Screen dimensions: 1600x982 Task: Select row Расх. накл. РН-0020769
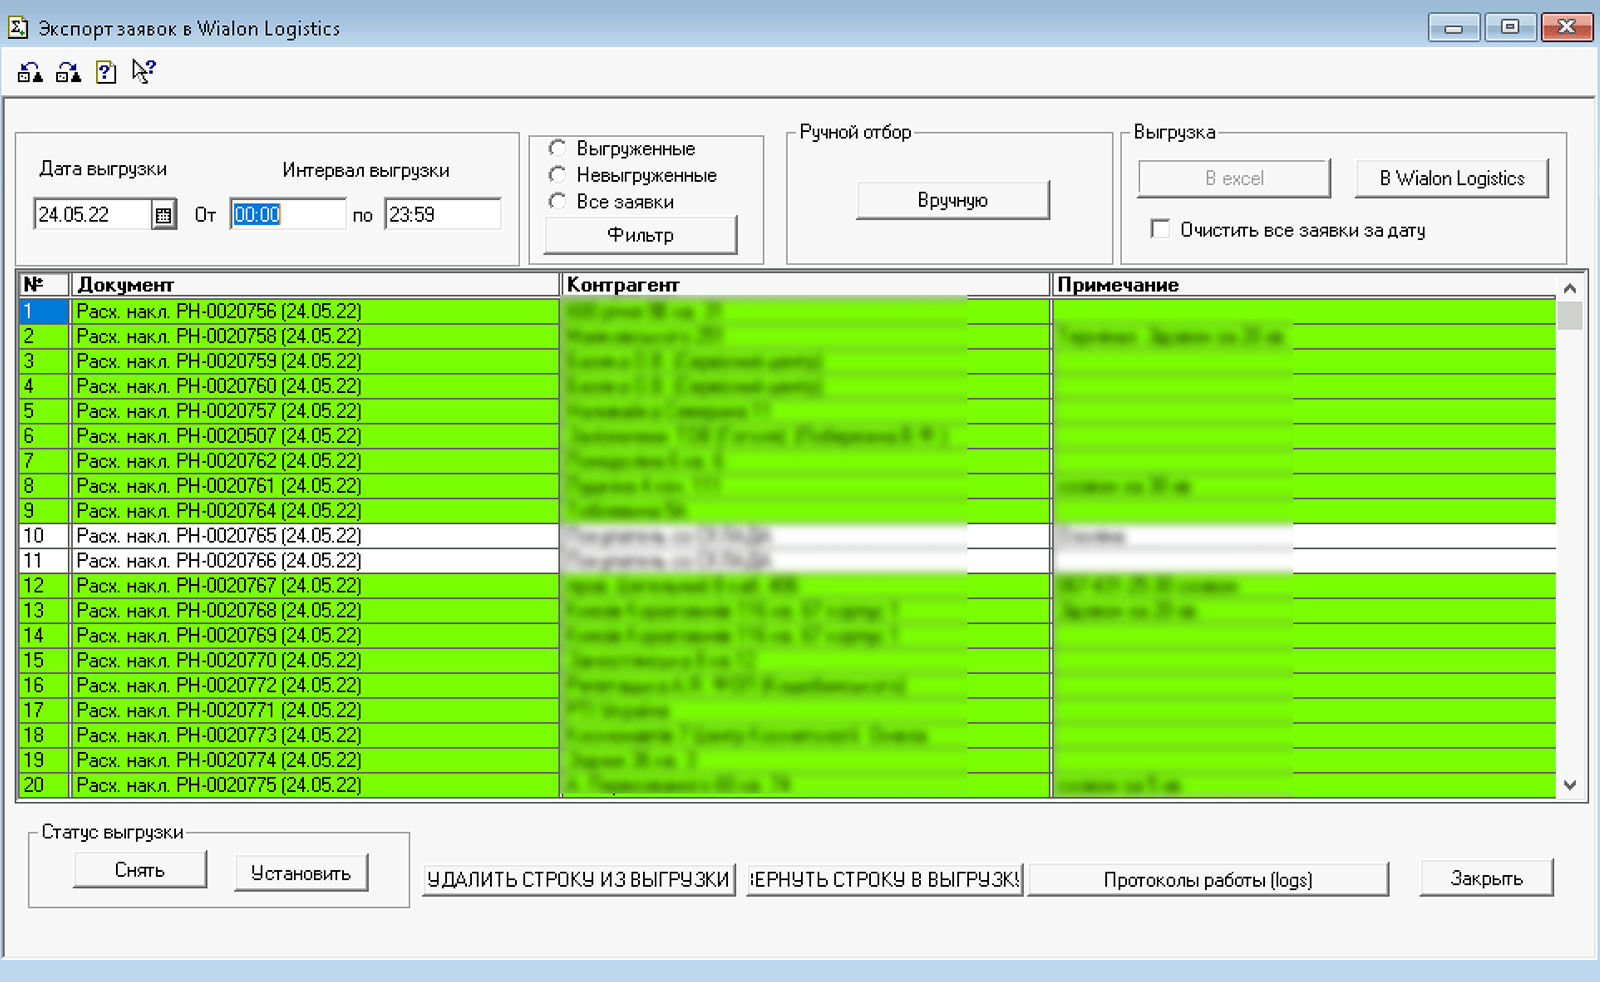[x=788, y=636]
